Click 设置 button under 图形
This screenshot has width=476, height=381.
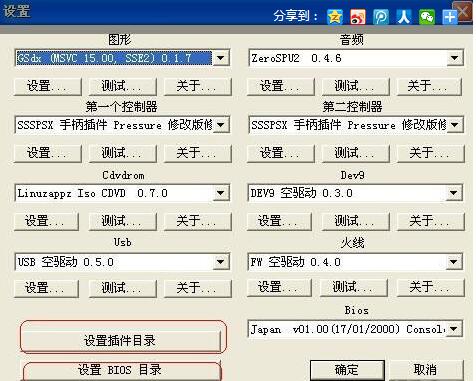tap(48, 86)
